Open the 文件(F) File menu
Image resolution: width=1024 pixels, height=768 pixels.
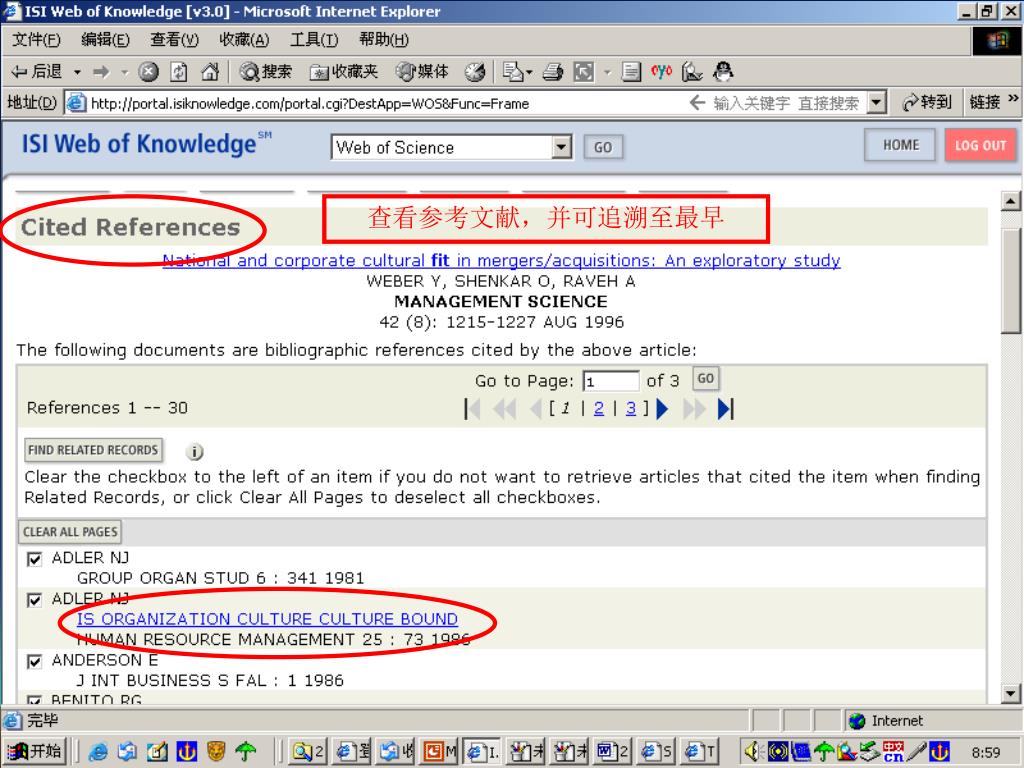tap(36, 40)
